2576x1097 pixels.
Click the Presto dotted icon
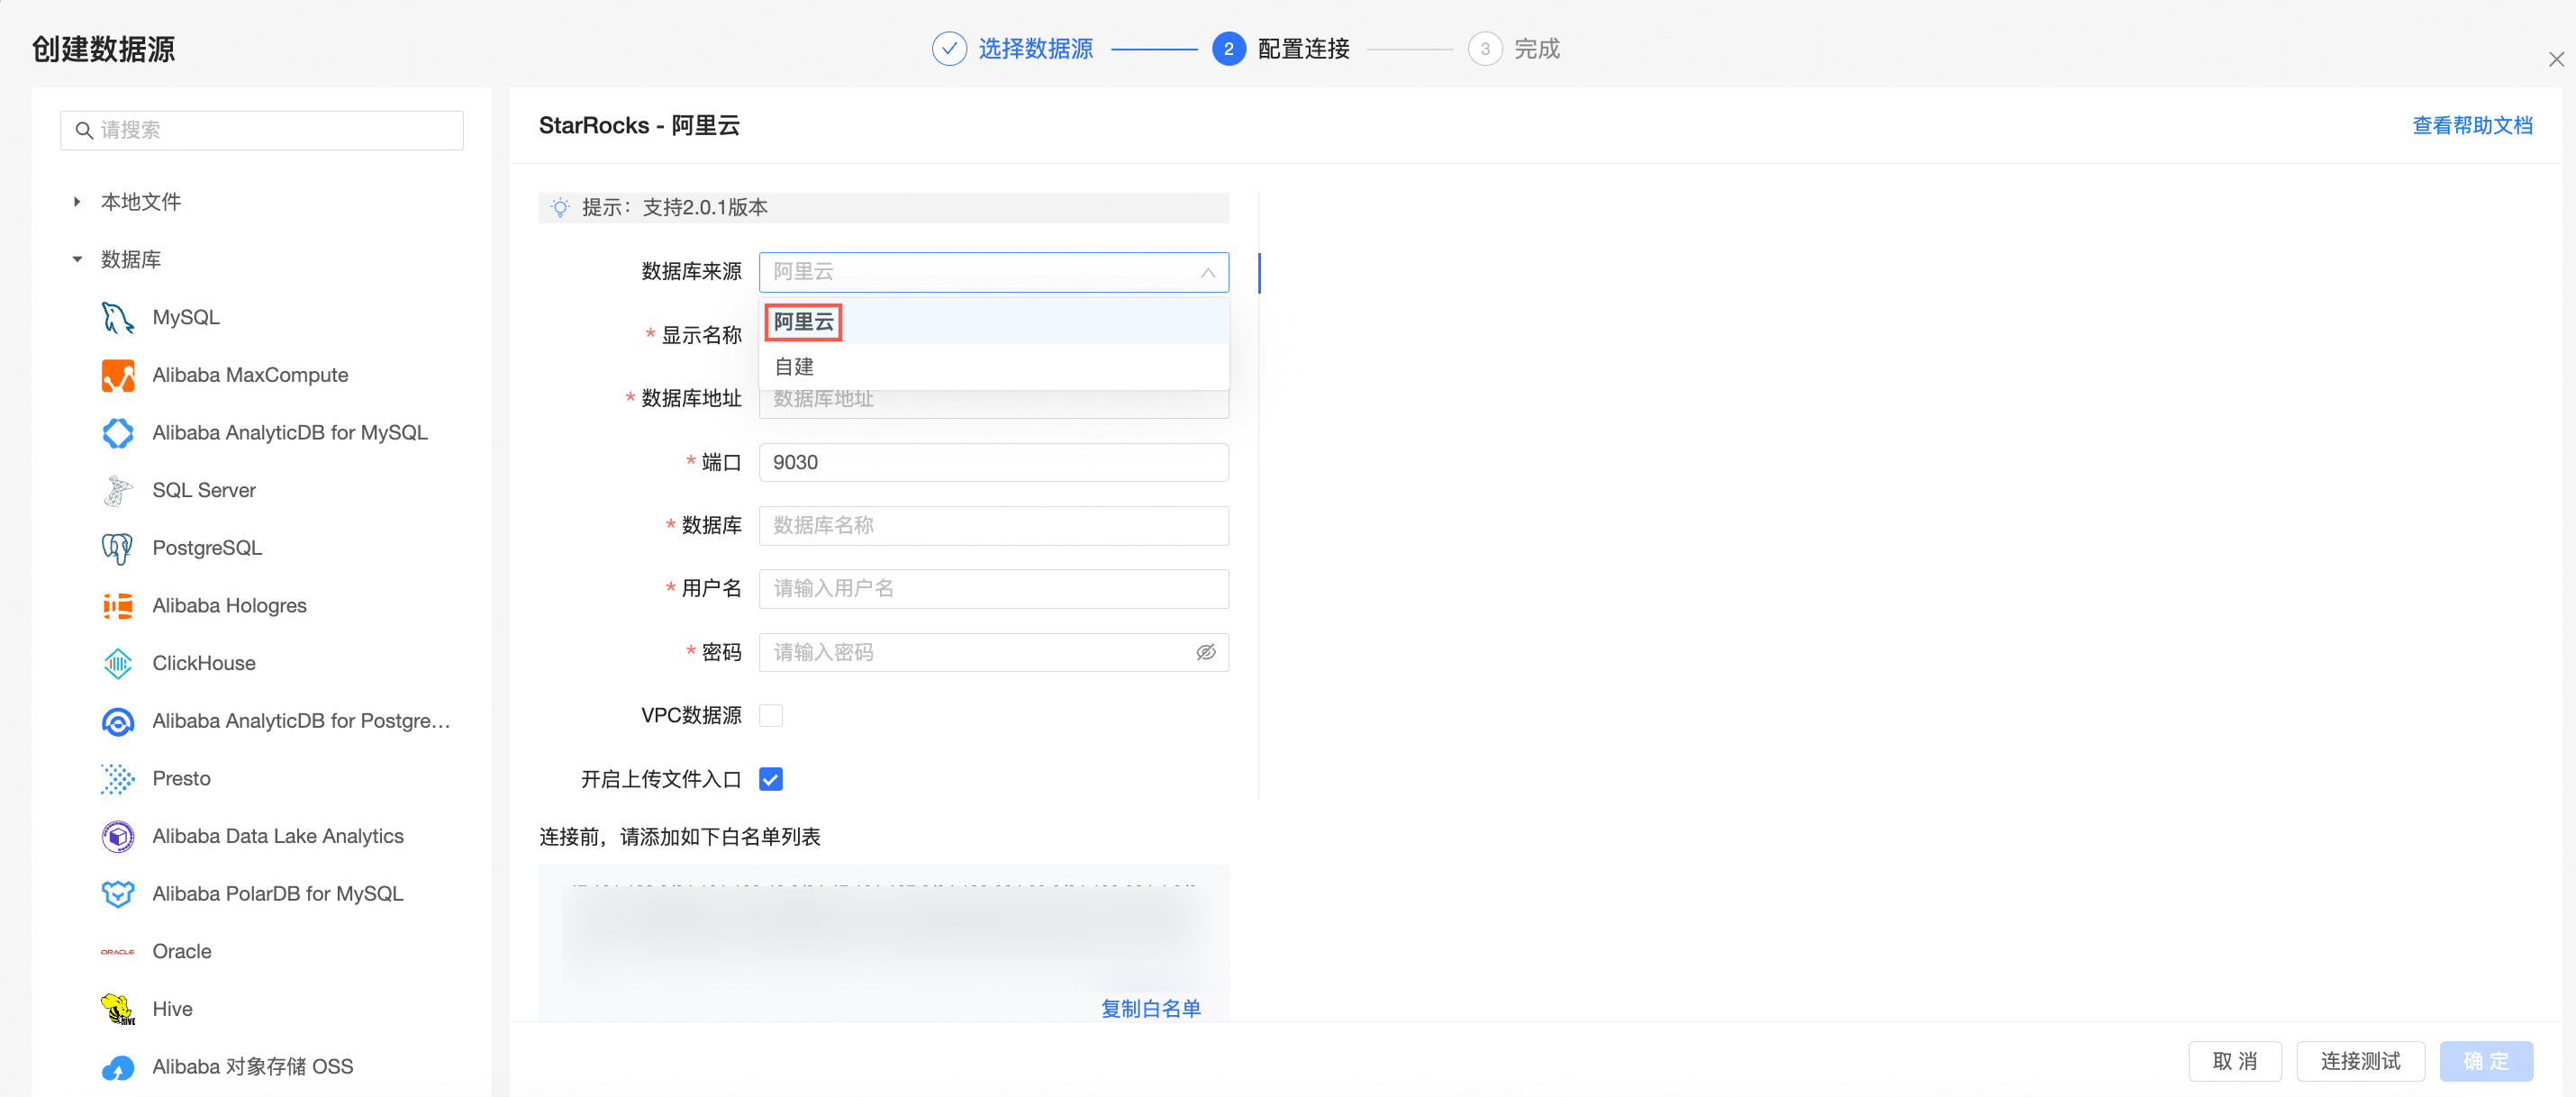[x=118, y=779]
